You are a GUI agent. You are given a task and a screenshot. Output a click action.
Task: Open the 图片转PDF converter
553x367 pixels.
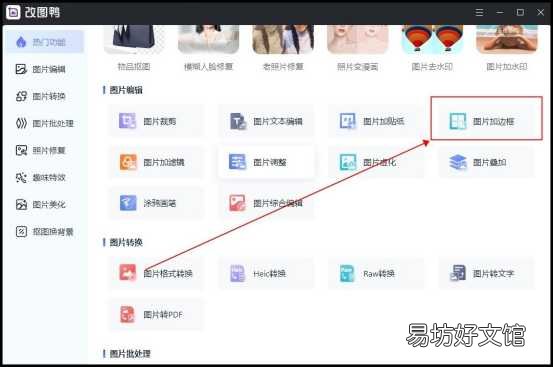point(156,314)
